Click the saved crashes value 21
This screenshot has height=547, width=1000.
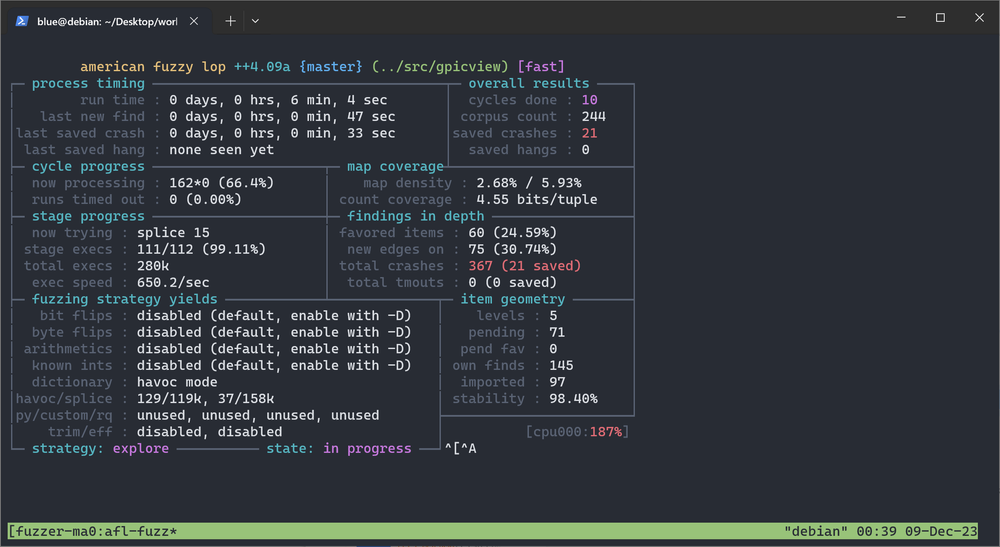[x=589, y=133]
